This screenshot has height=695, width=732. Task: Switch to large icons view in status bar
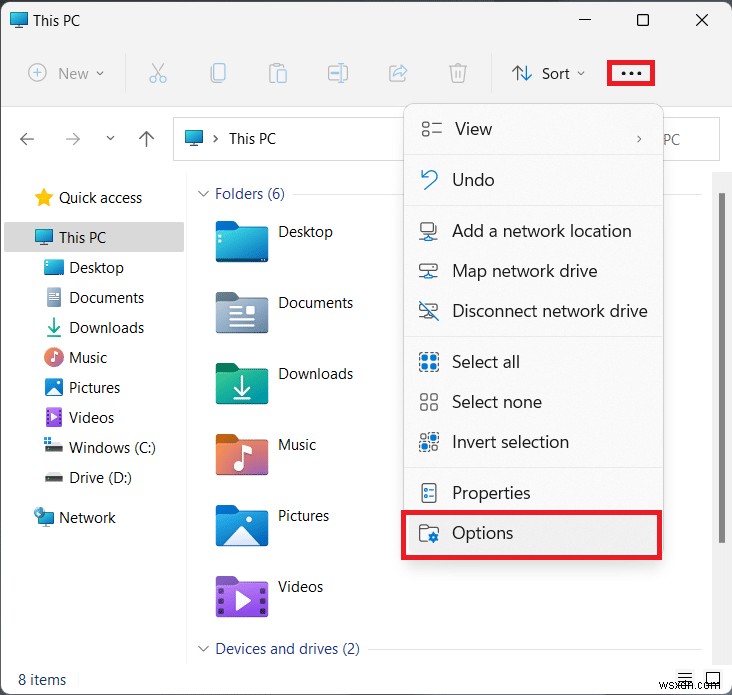pos(713,679)
